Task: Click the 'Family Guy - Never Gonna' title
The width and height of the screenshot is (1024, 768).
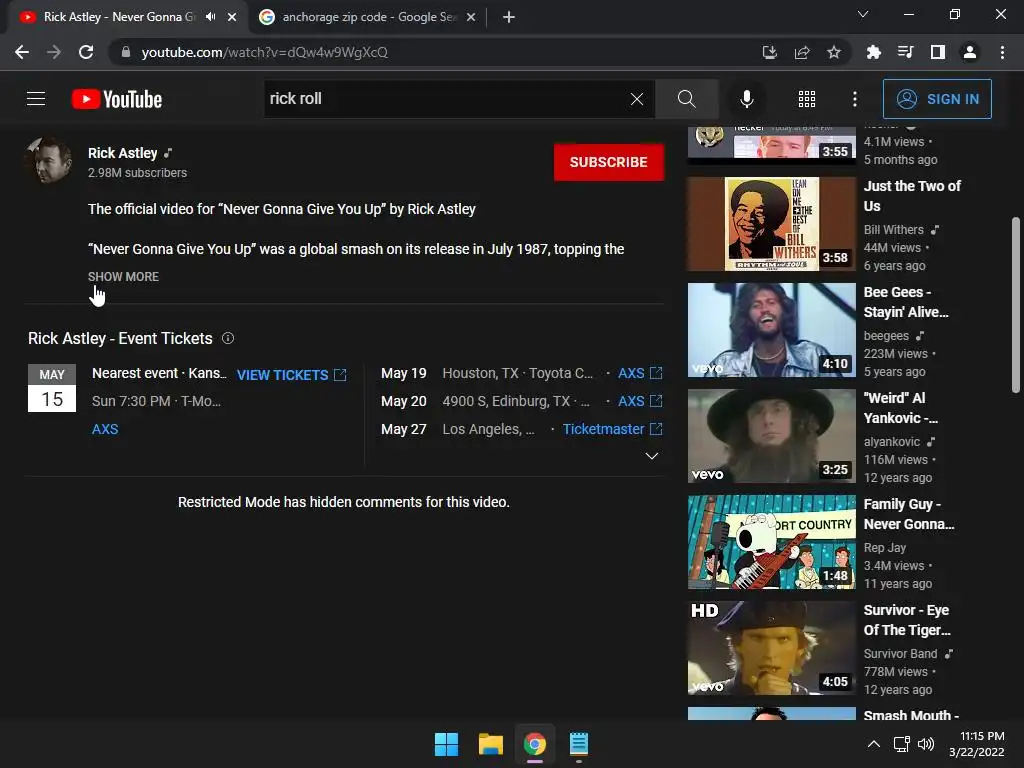Action: pos(908,514)
